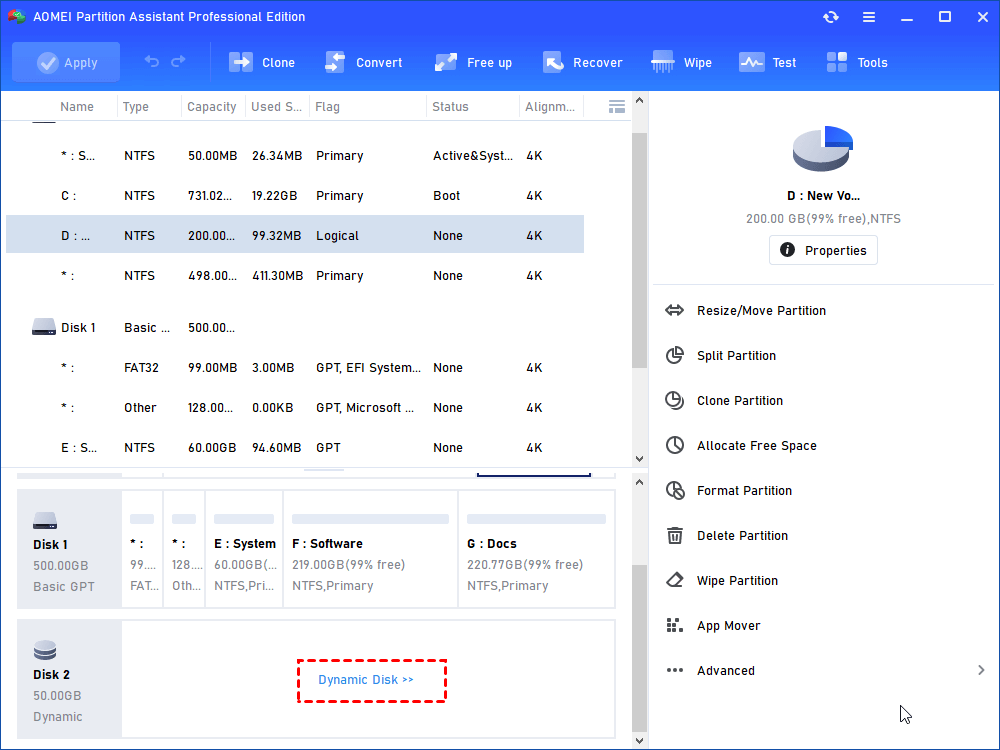Choose Clone Partition
The image size is (1000, 750).
pos(740,401)
